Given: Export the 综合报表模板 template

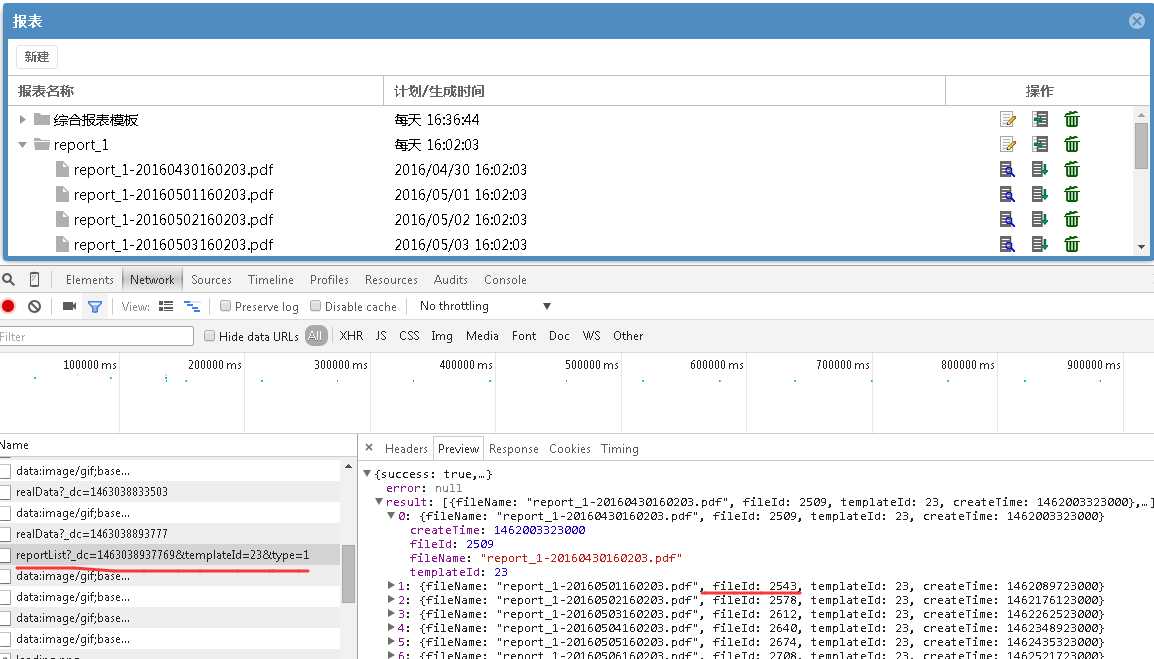Looking at the screenshot, I should (1040, 119).
